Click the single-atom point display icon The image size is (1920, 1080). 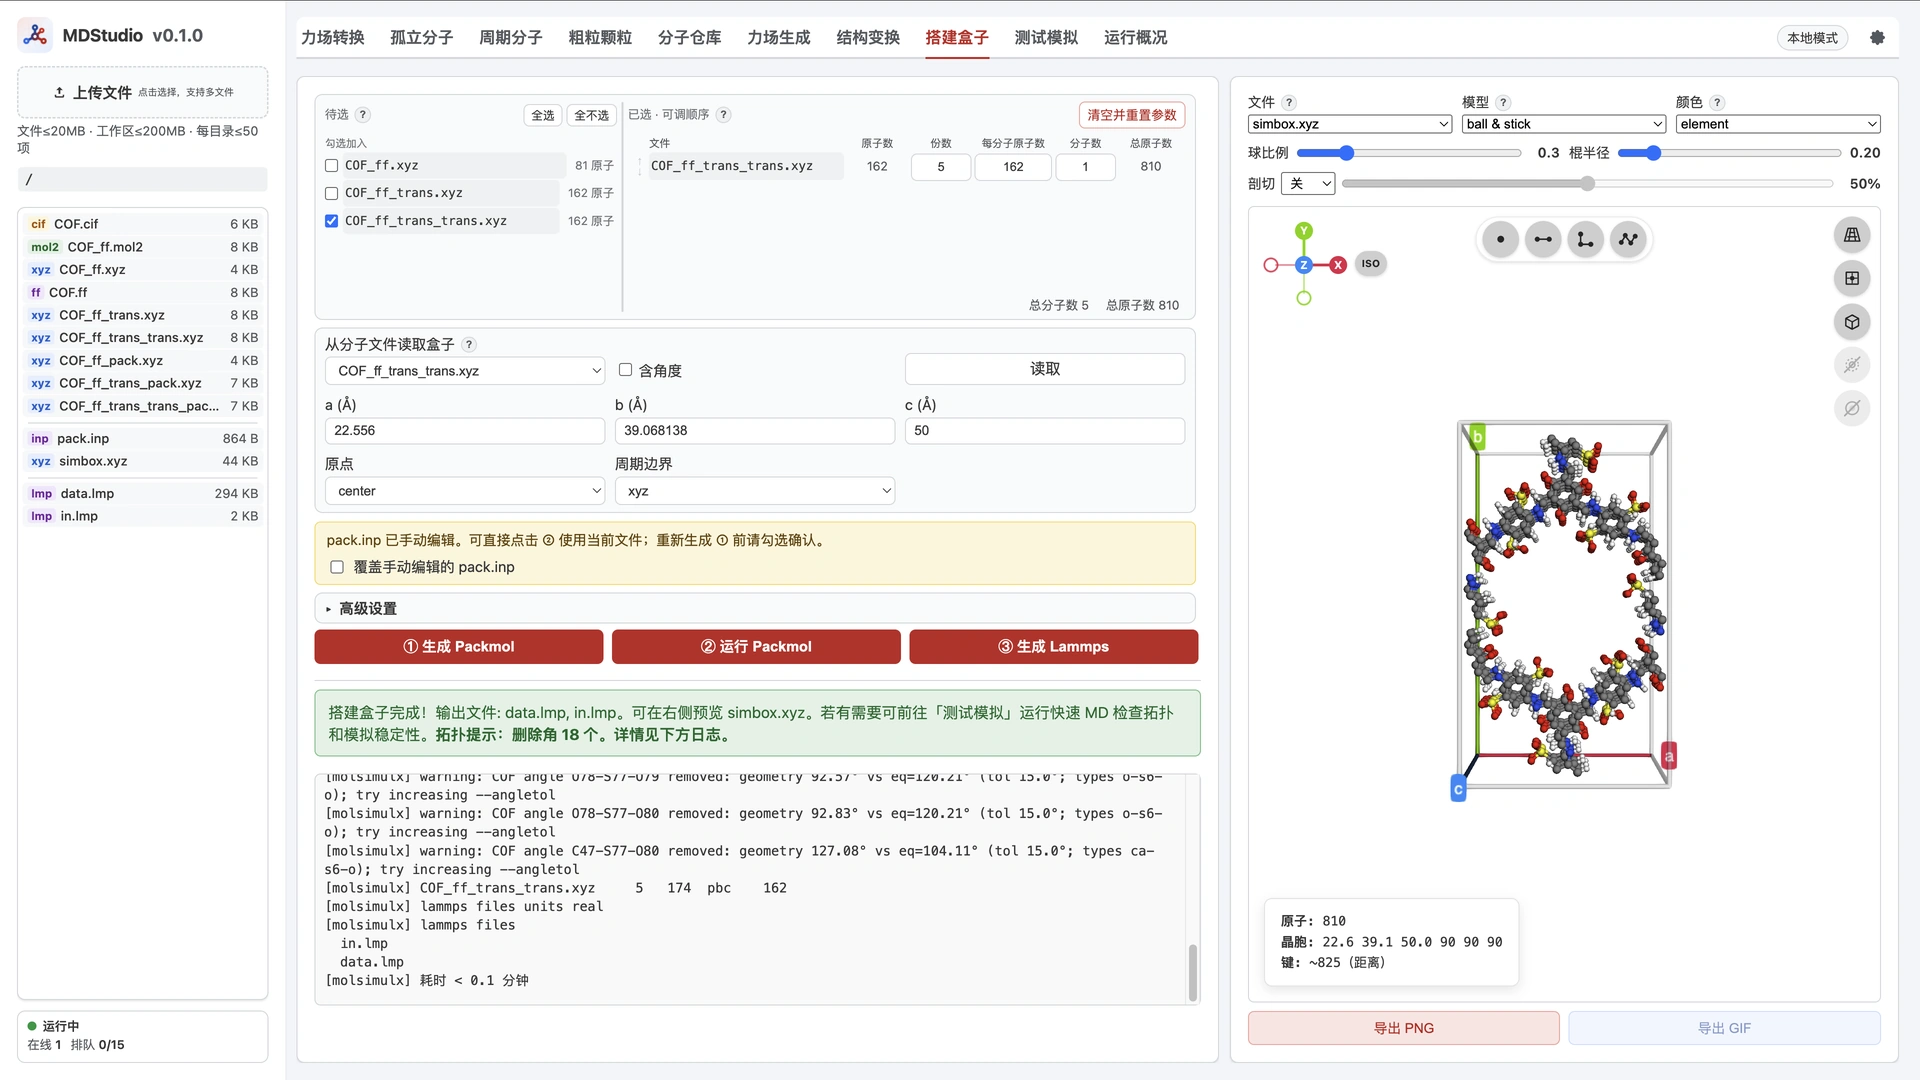click(x=1500, y=240)
